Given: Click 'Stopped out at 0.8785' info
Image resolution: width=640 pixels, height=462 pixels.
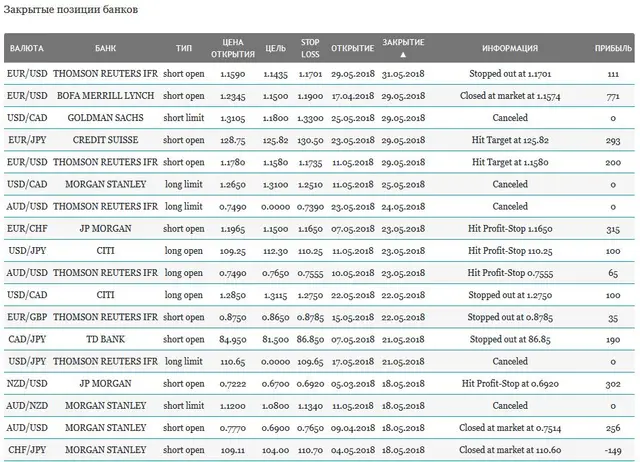Looking at the screenshot, I should (x=510, y=317).
